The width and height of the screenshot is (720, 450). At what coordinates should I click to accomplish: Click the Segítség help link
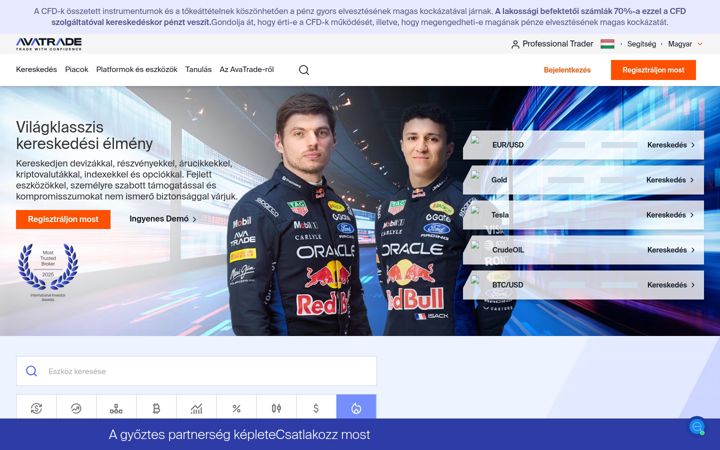[641, 44]
